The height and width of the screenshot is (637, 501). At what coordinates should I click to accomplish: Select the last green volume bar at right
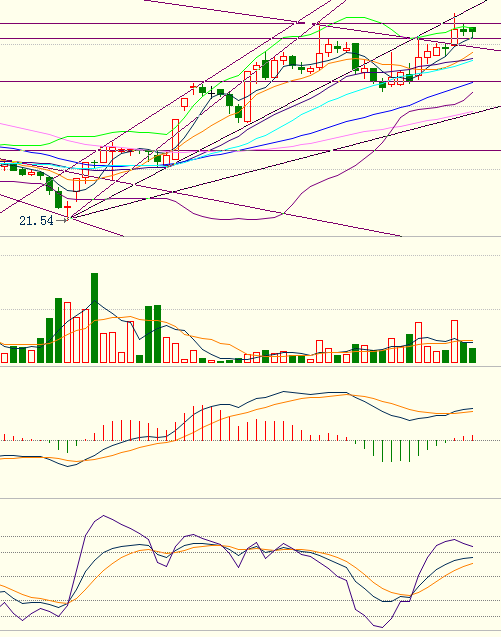pos(472,355)
